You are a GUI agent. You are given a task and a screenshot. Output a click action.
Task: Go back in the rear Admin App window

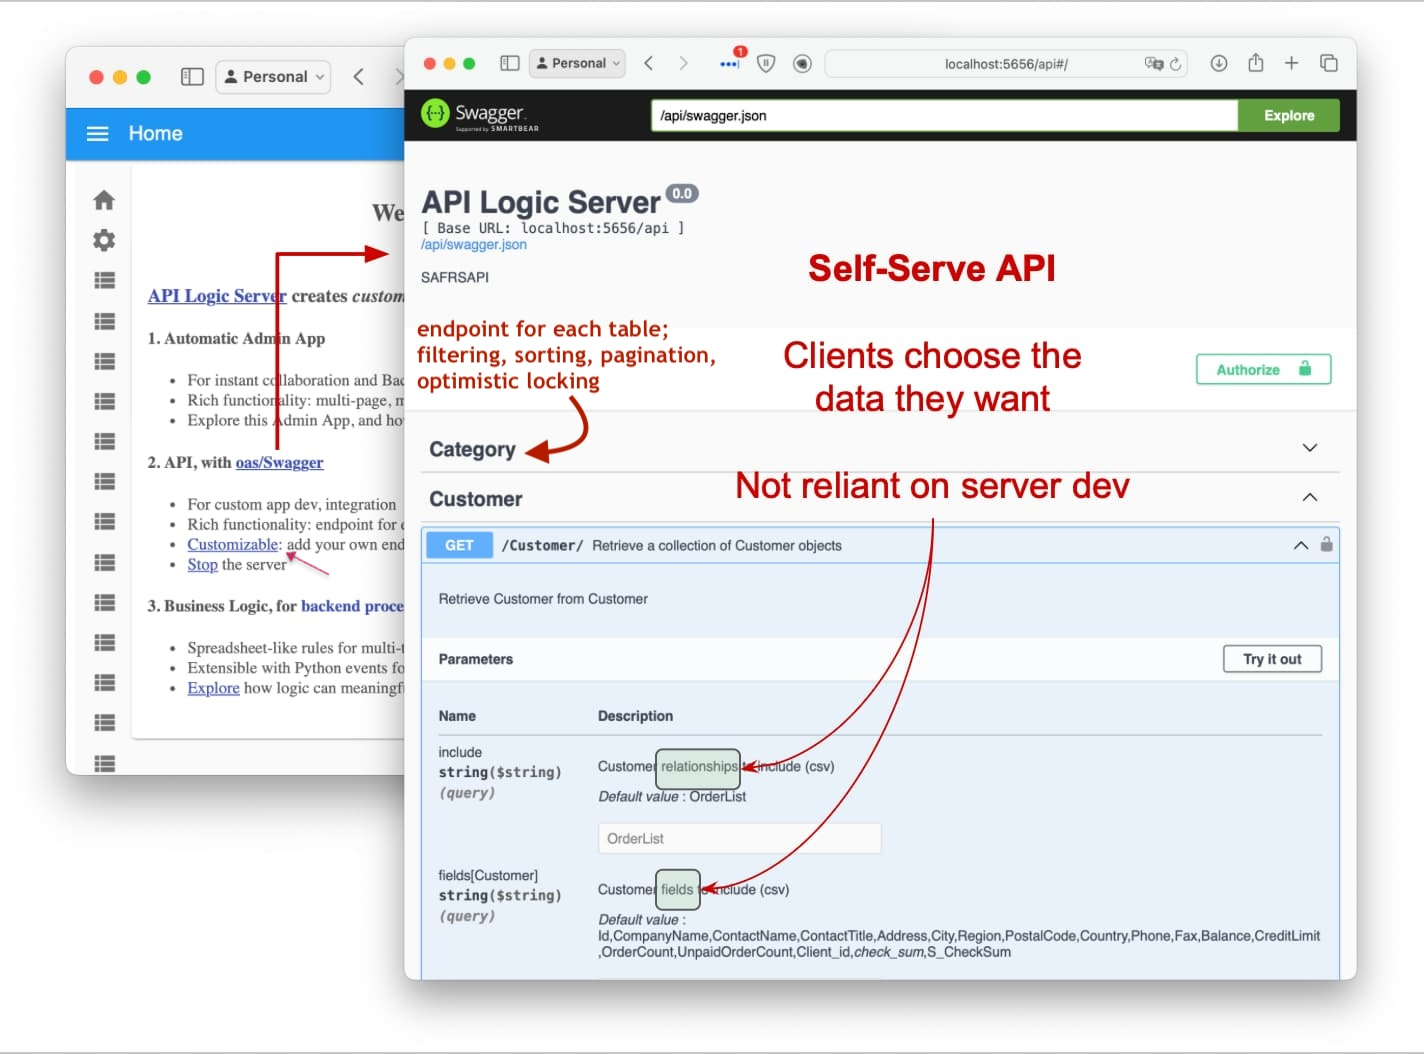pos(358,77)
